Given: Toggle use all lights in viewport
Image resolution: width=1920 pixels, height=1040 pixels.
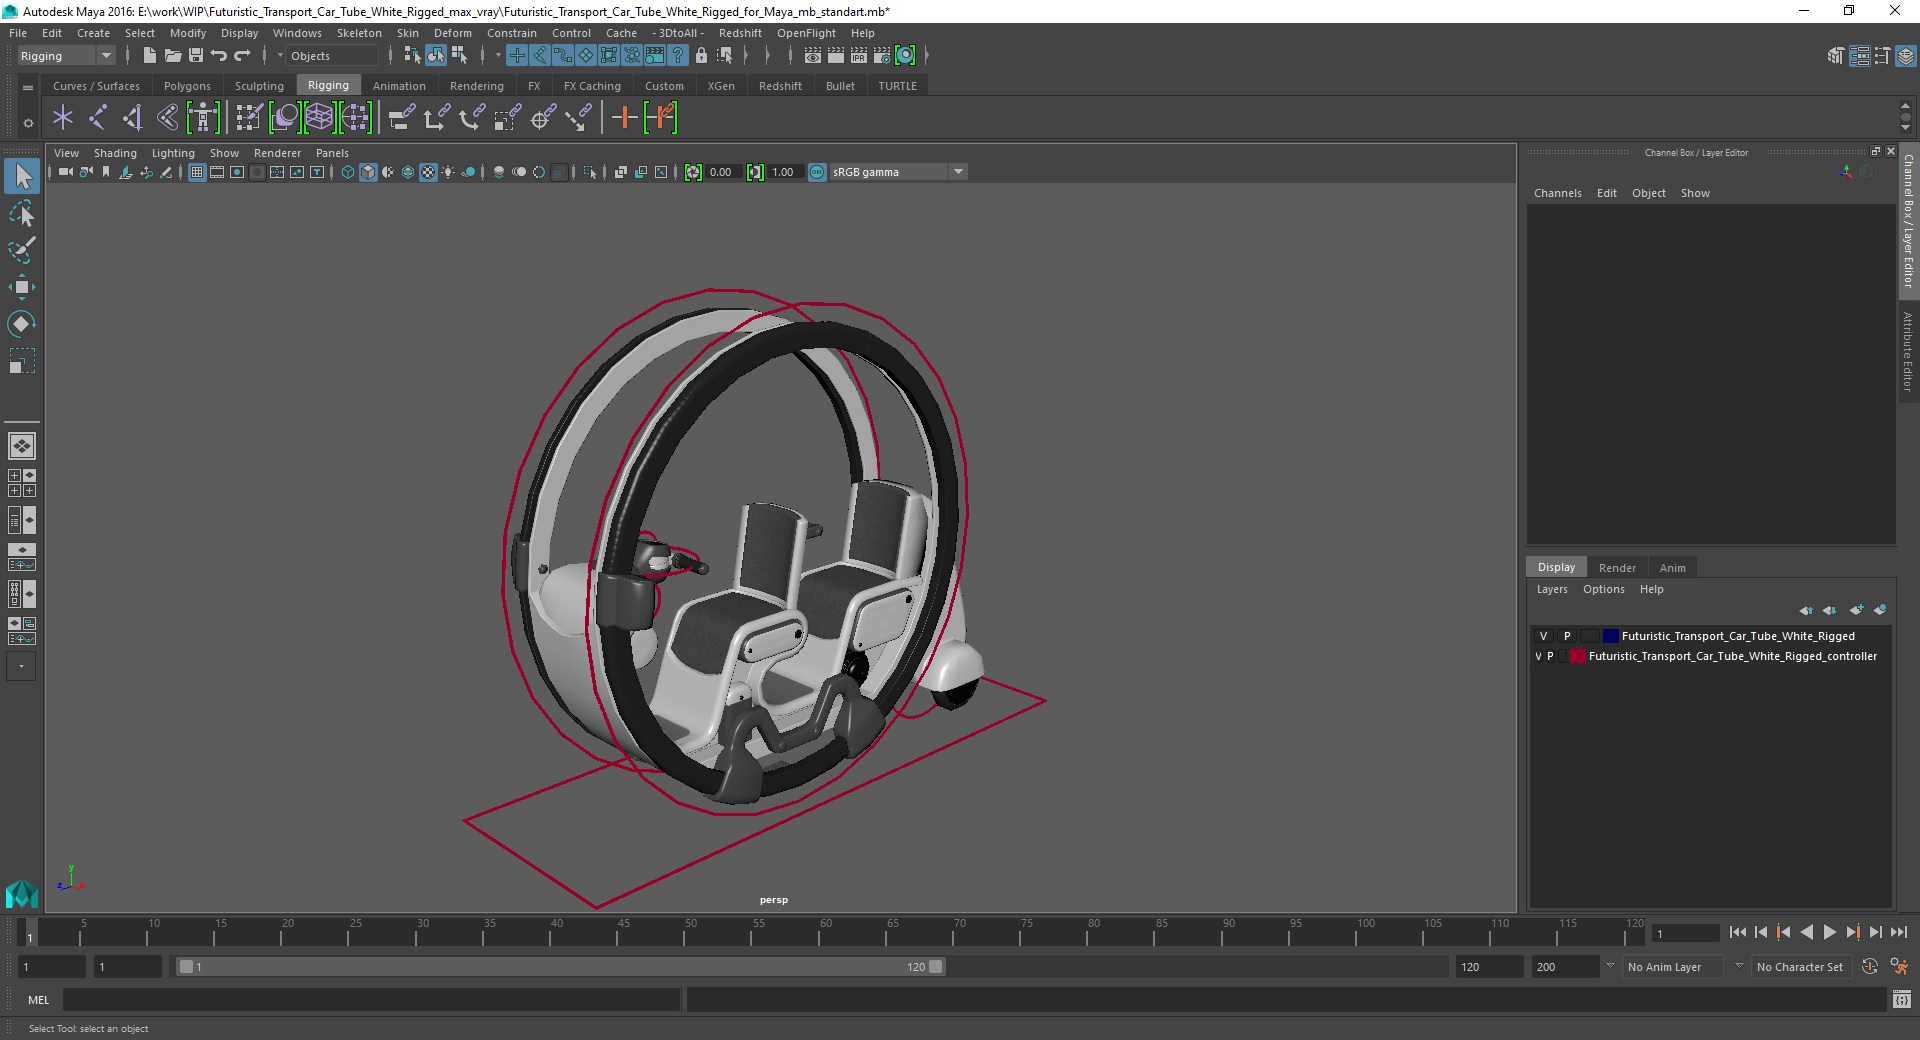Looking at the screenshot, I should (448, 172).
